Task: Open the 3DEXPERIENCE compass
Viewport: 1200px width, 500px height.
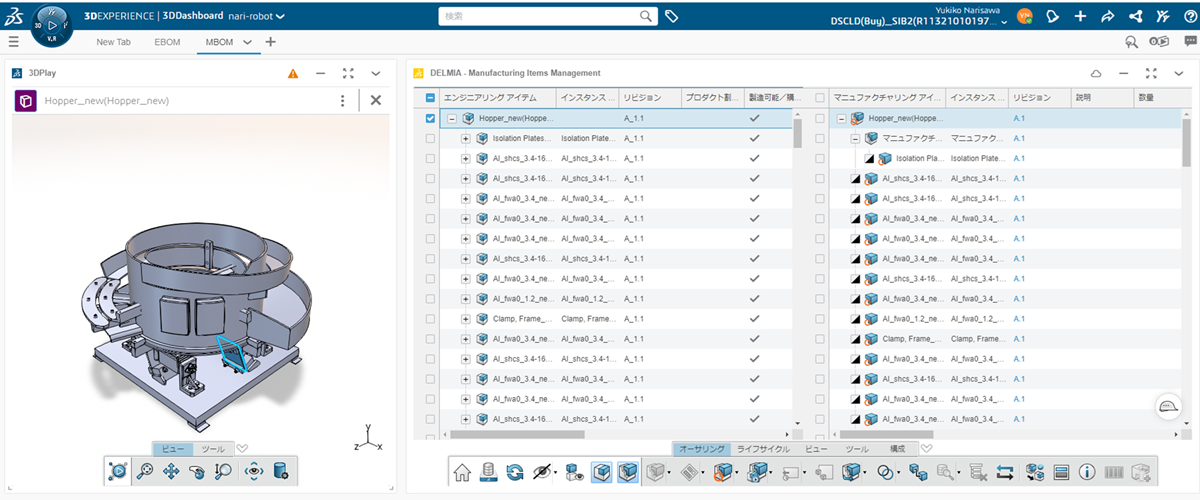Action: [x=51, y=24]
